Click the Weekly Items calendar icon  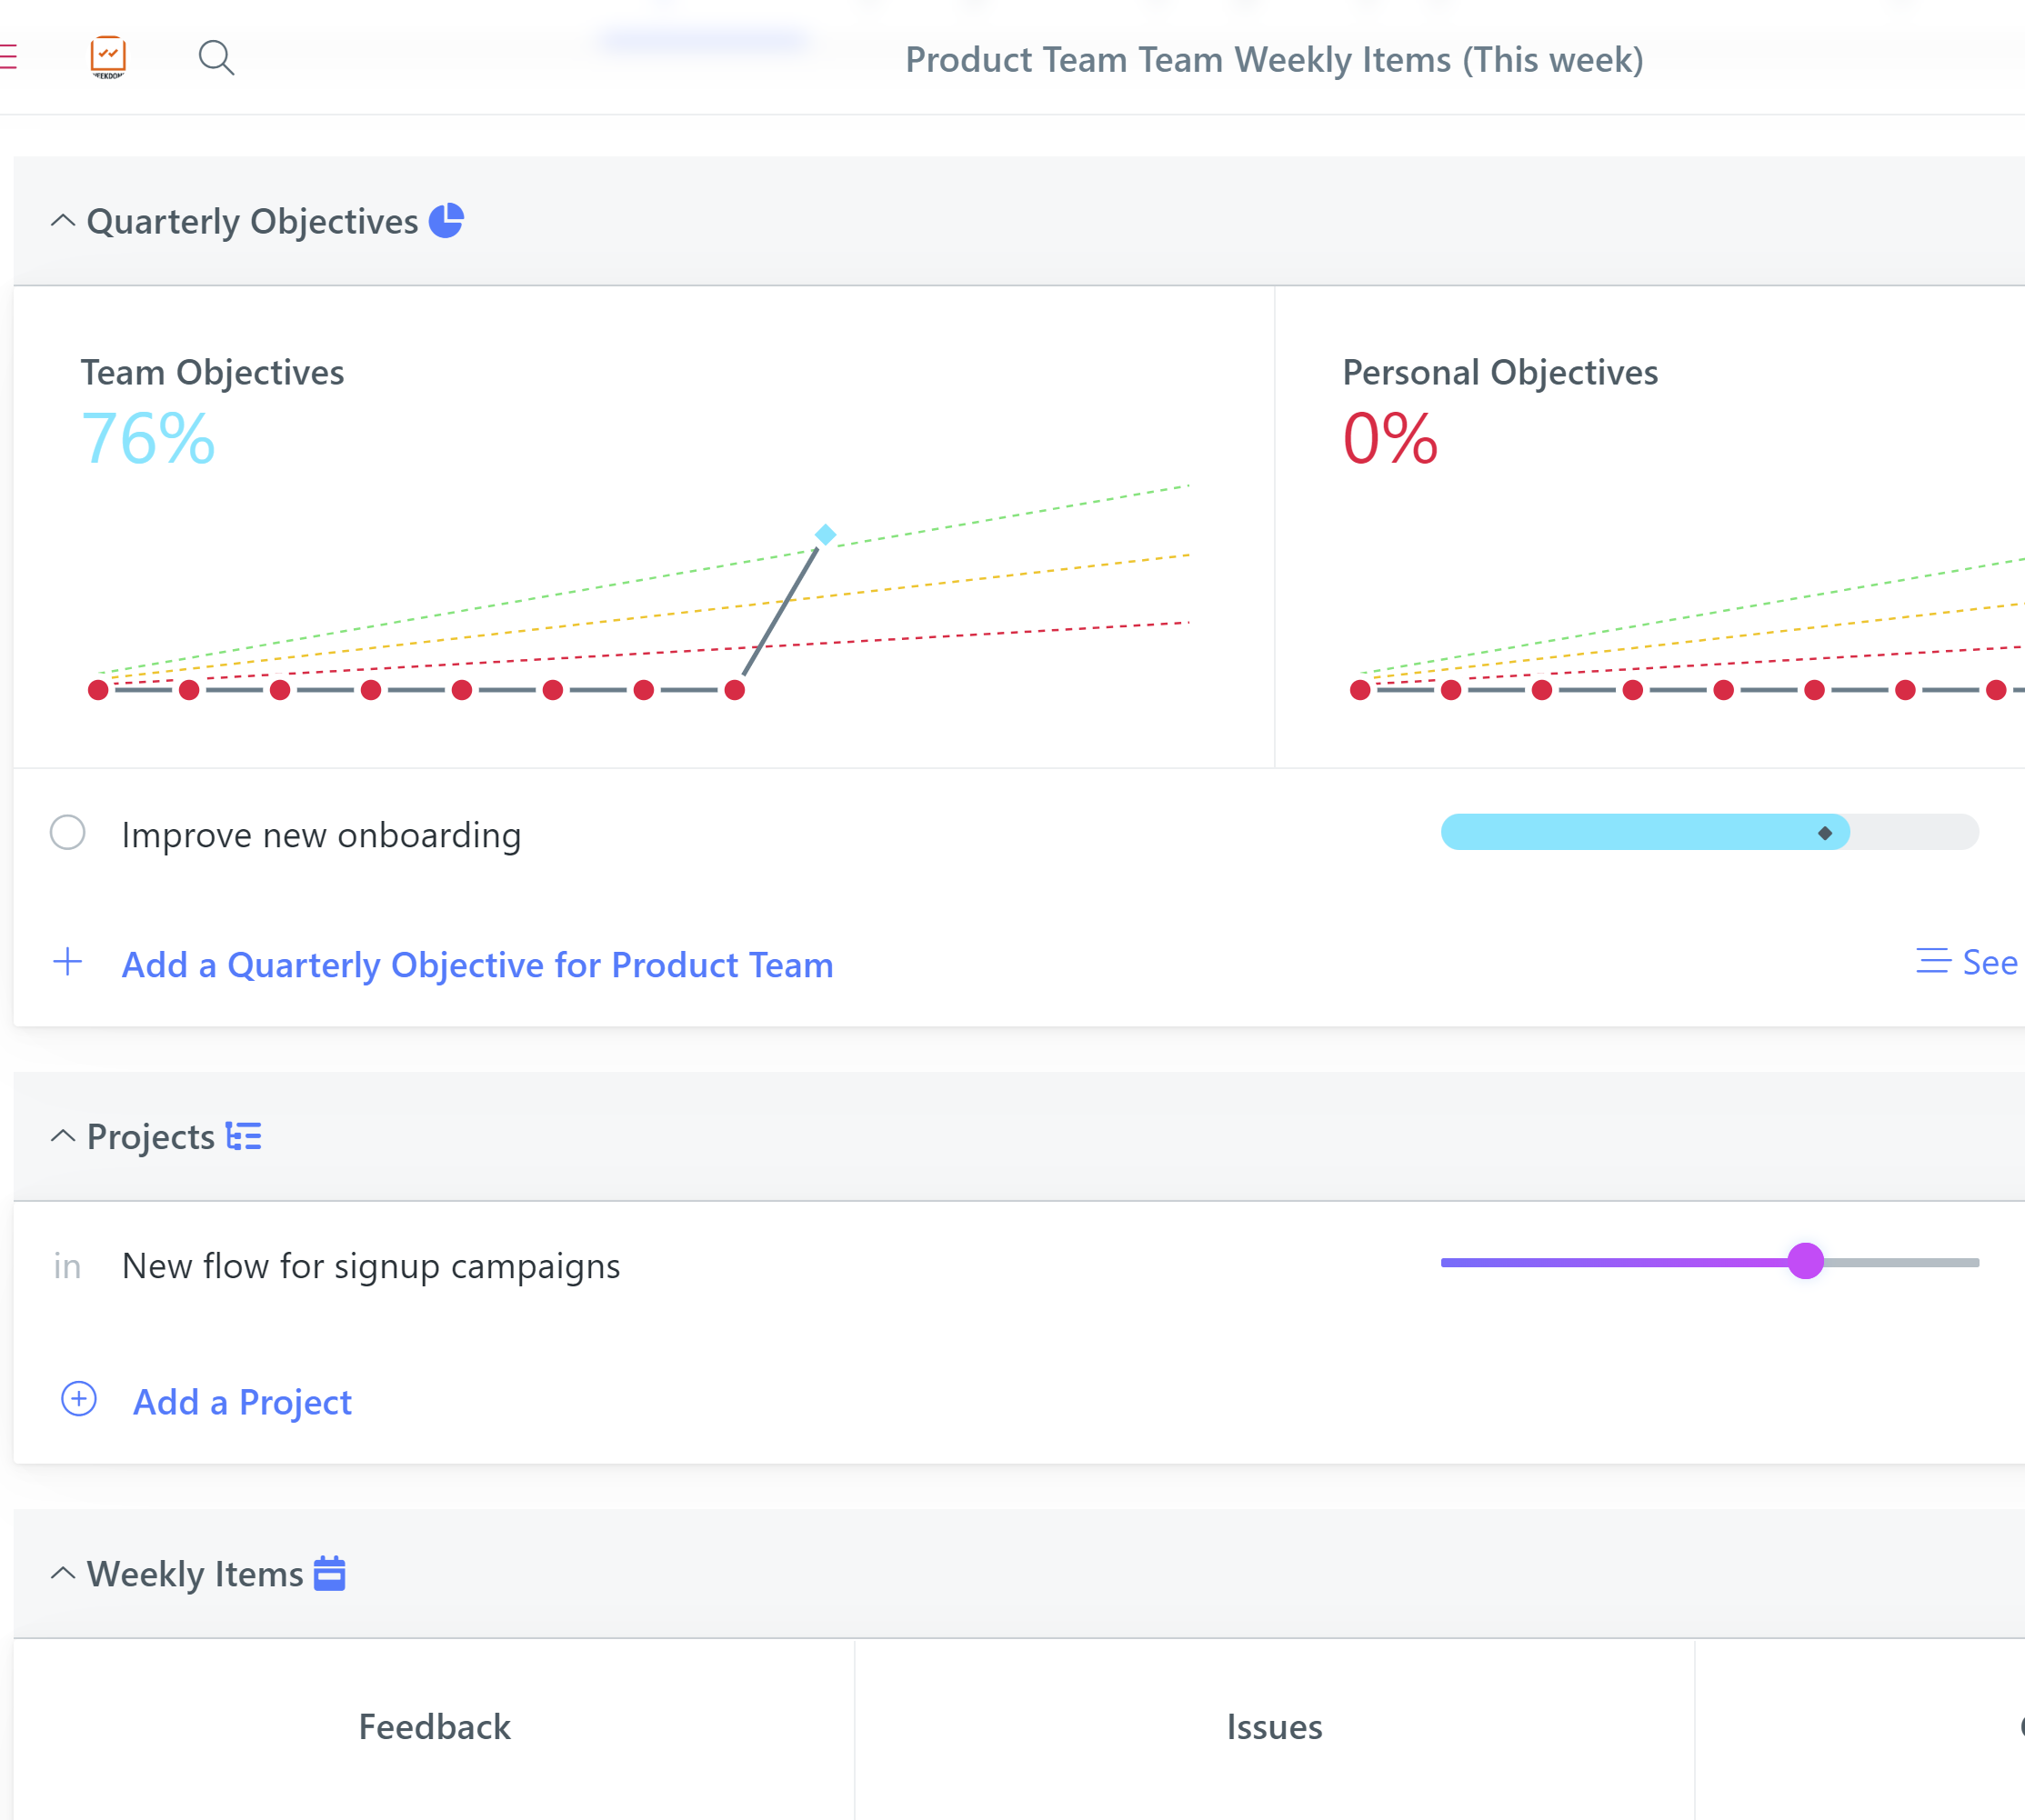click(330, 1574)
